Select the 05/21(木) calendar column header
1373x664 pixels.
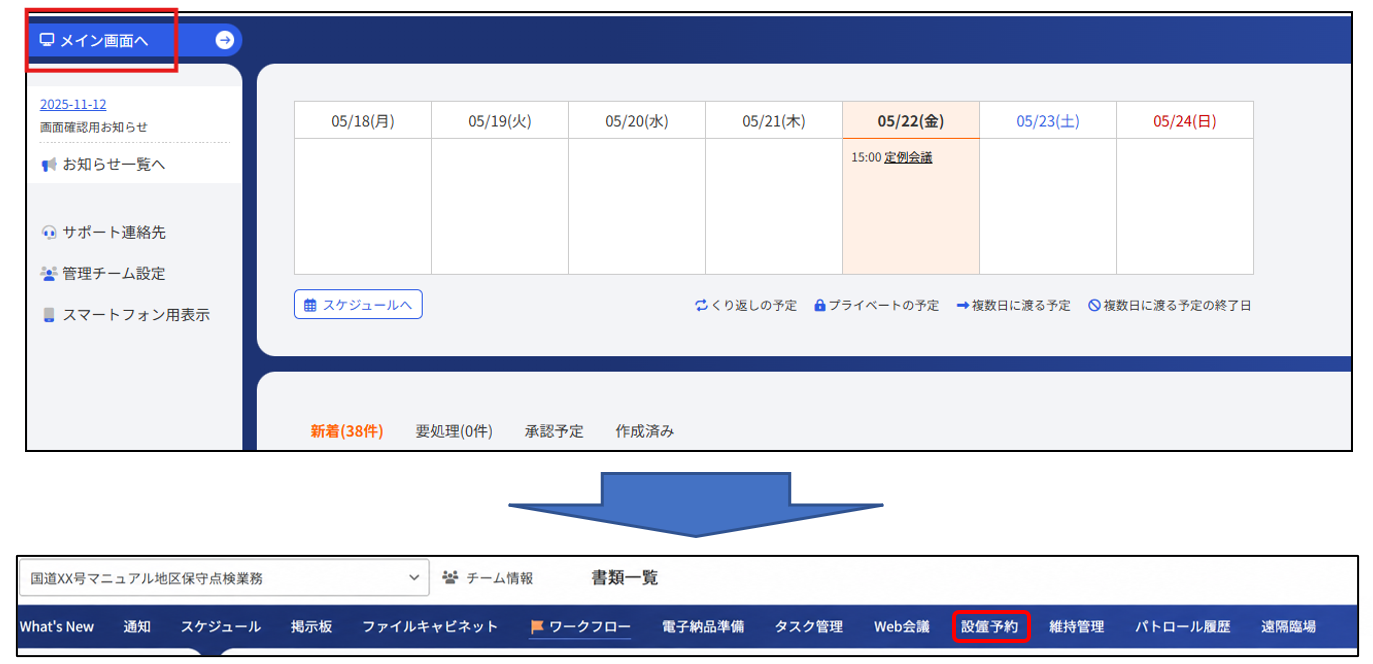(774, 120)
